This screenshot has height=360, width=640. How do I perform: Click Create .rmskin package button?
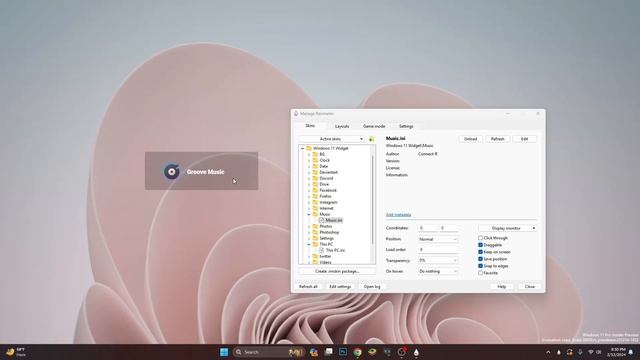(337, 271)
